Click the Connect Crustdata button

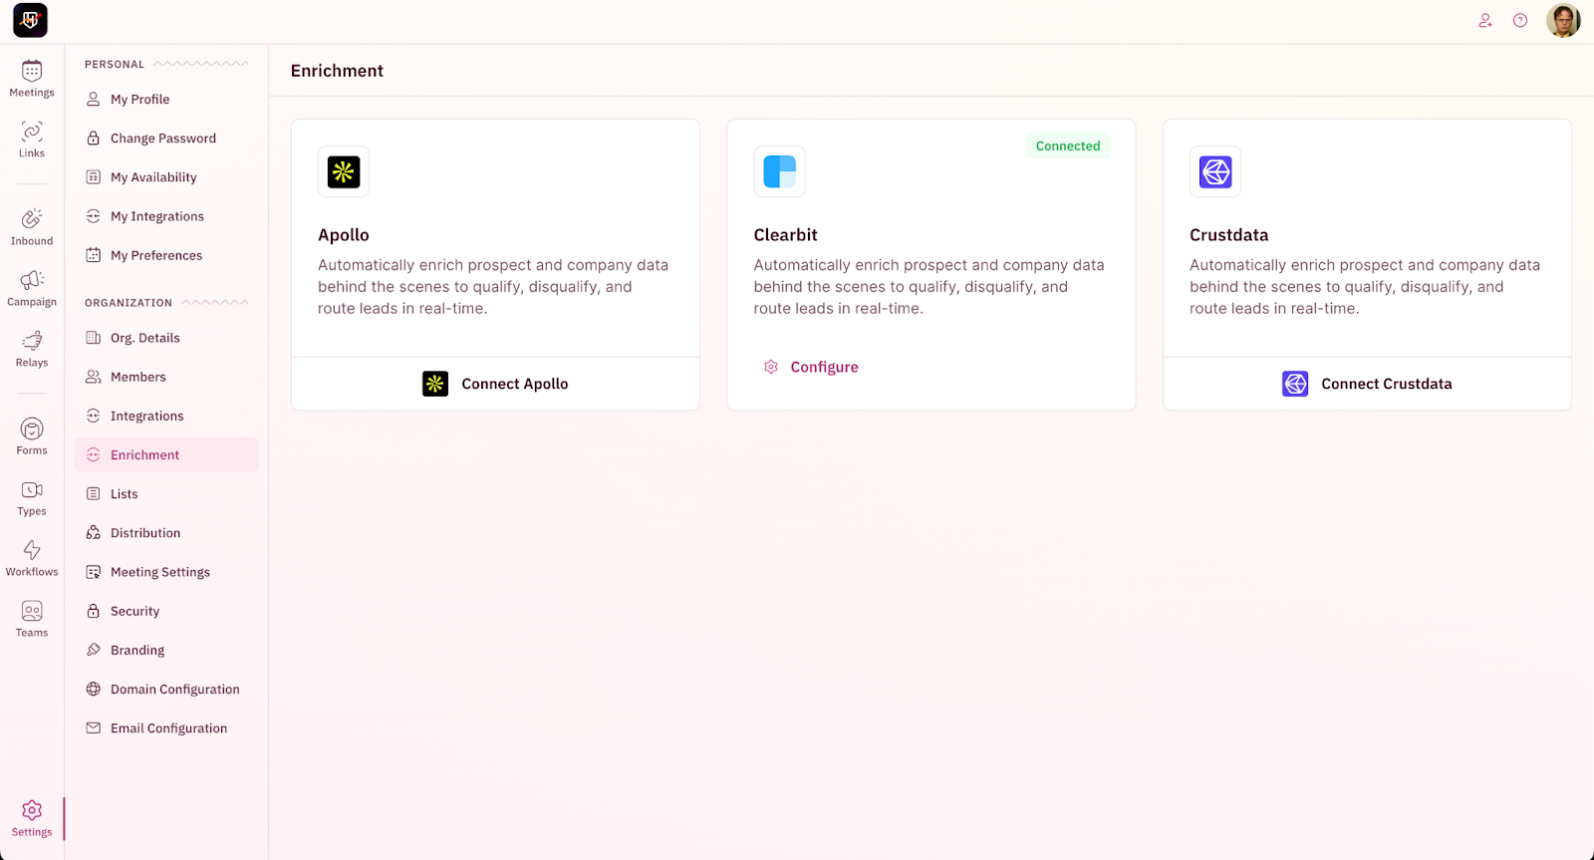[x=1367, y=384]
